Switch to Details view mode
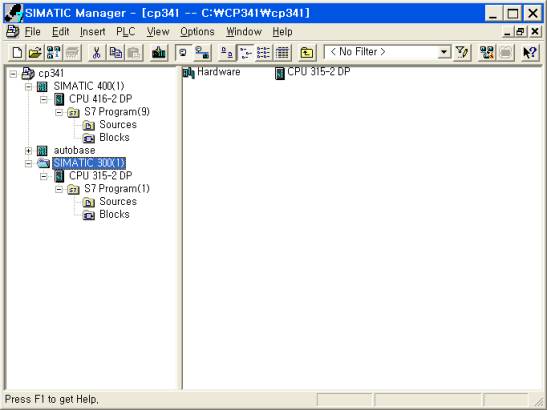 pyautogui.click(x=282, y=53)
